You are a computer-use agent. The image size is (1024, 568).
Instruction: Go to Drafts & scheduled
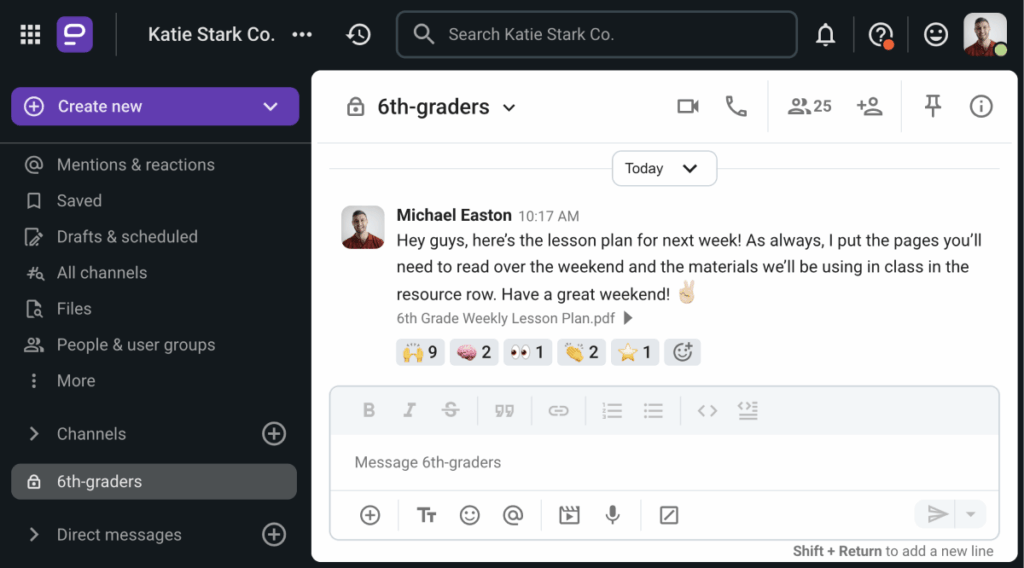(x=127, y=237)
